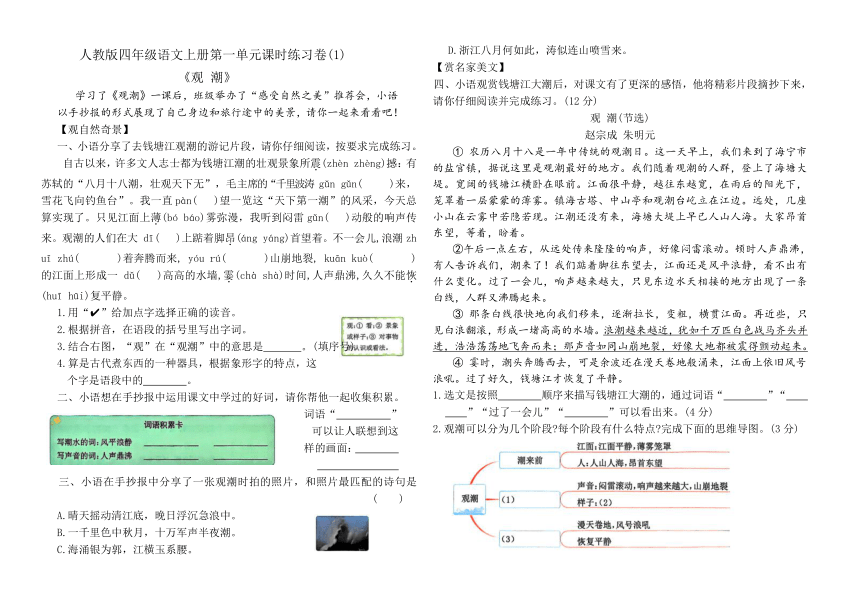Click the paragraph marker ④
Image resolution: width=860 pixels, height=608 pixels.
click(458, 362)
